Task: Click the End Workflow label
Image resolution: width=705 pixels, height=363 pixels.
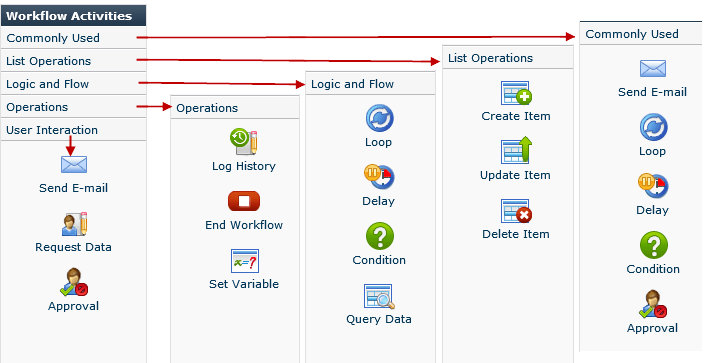Action: [244, 225]
